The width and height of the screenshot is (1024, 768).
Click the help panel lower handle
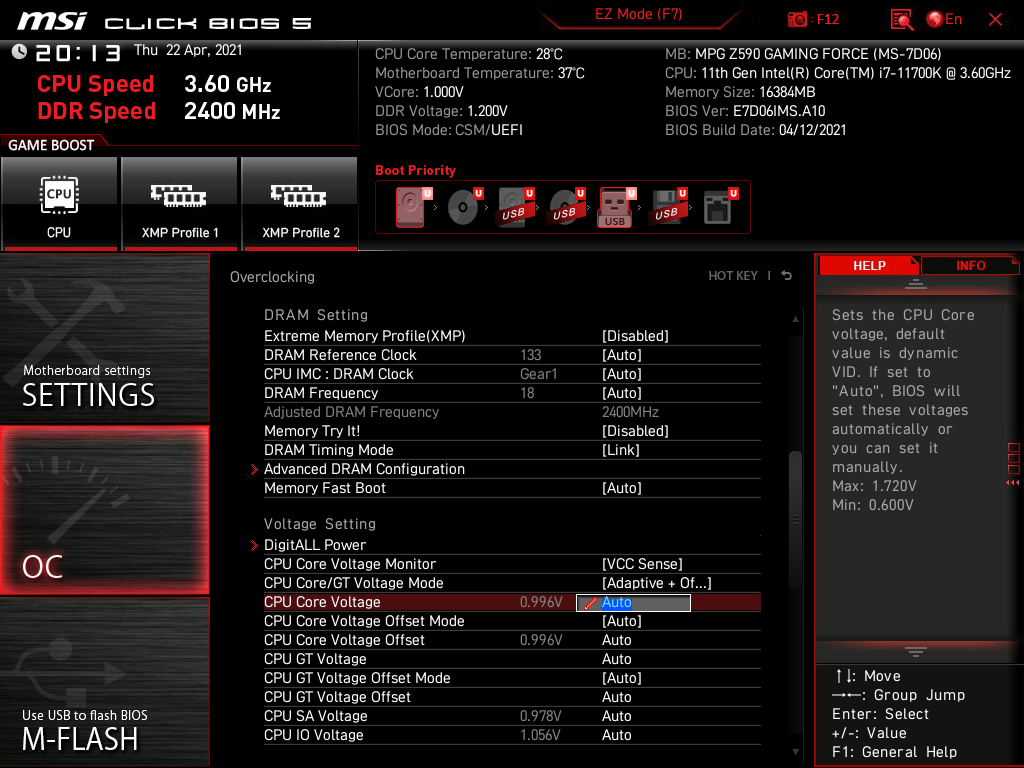pyautogui.click(x=916, y=651)
